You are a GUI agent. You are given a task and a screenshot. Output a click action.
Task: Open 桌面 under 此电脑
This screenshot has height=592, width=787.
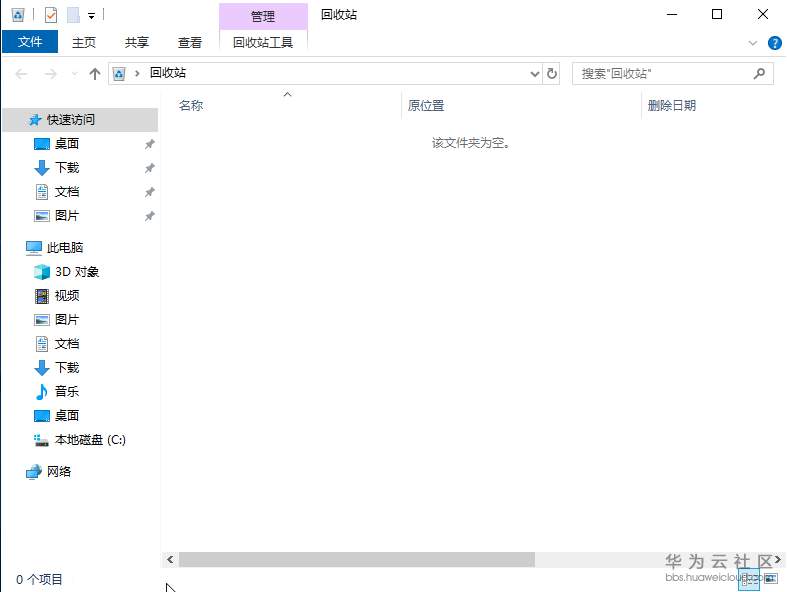tap(67, 416)
